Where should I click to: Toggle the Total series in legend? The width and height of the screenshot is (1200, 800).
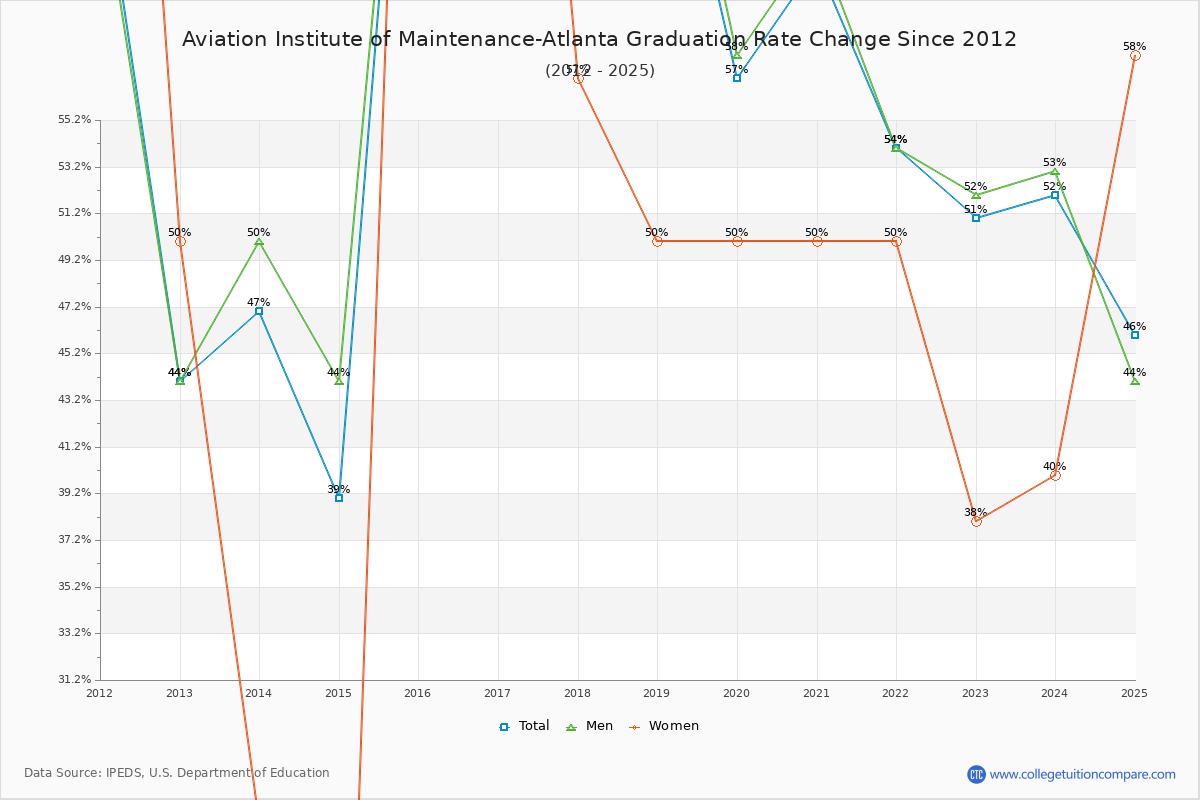(524, 726)
